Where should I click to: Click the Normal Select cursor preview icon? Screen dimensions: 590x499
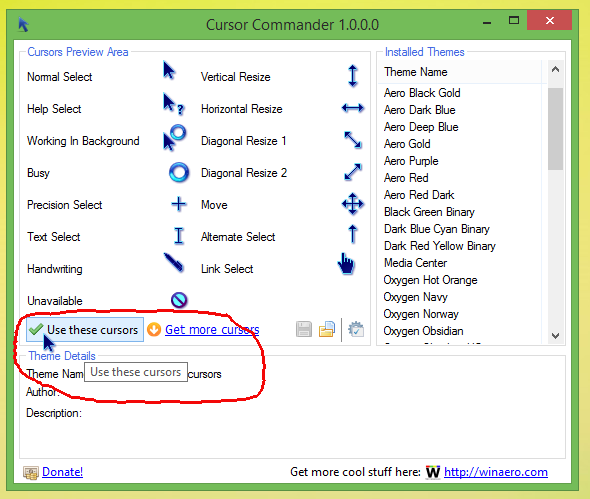(169, 70)
